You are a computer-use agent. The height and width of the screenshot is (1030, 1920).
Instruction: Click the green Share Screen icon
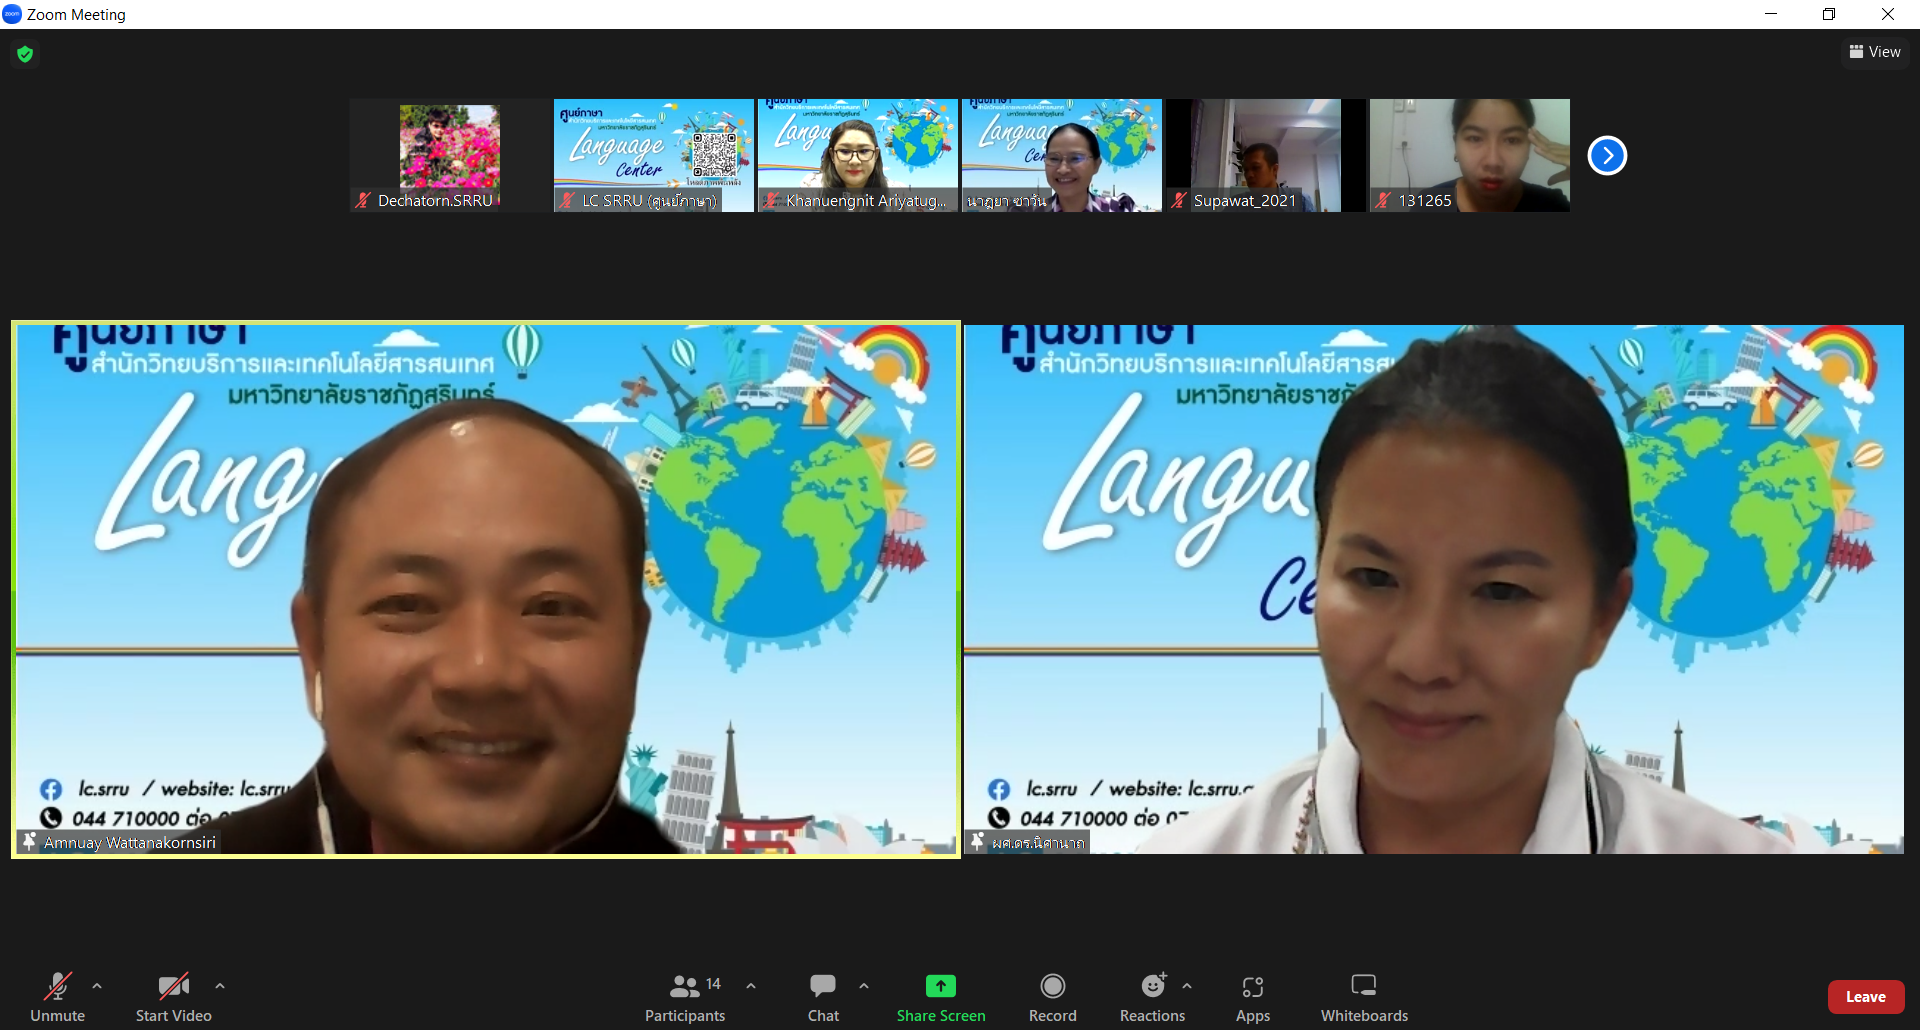940,986
